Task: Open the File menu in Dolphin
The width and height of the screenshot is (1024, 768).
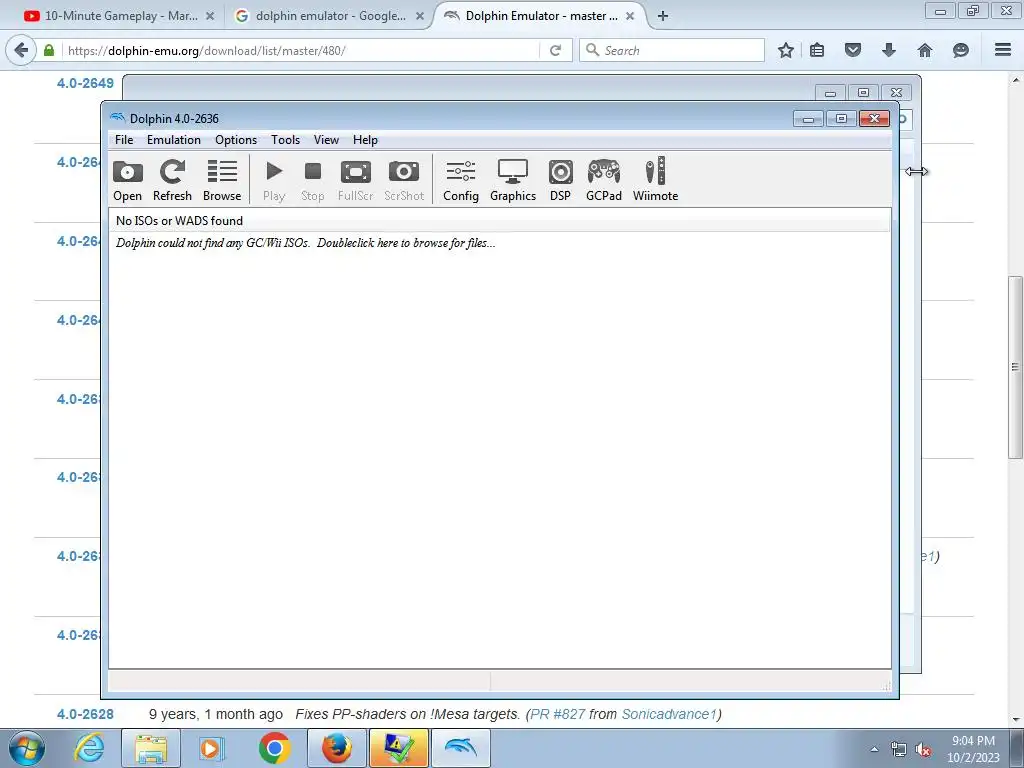Action: (124, 140)
